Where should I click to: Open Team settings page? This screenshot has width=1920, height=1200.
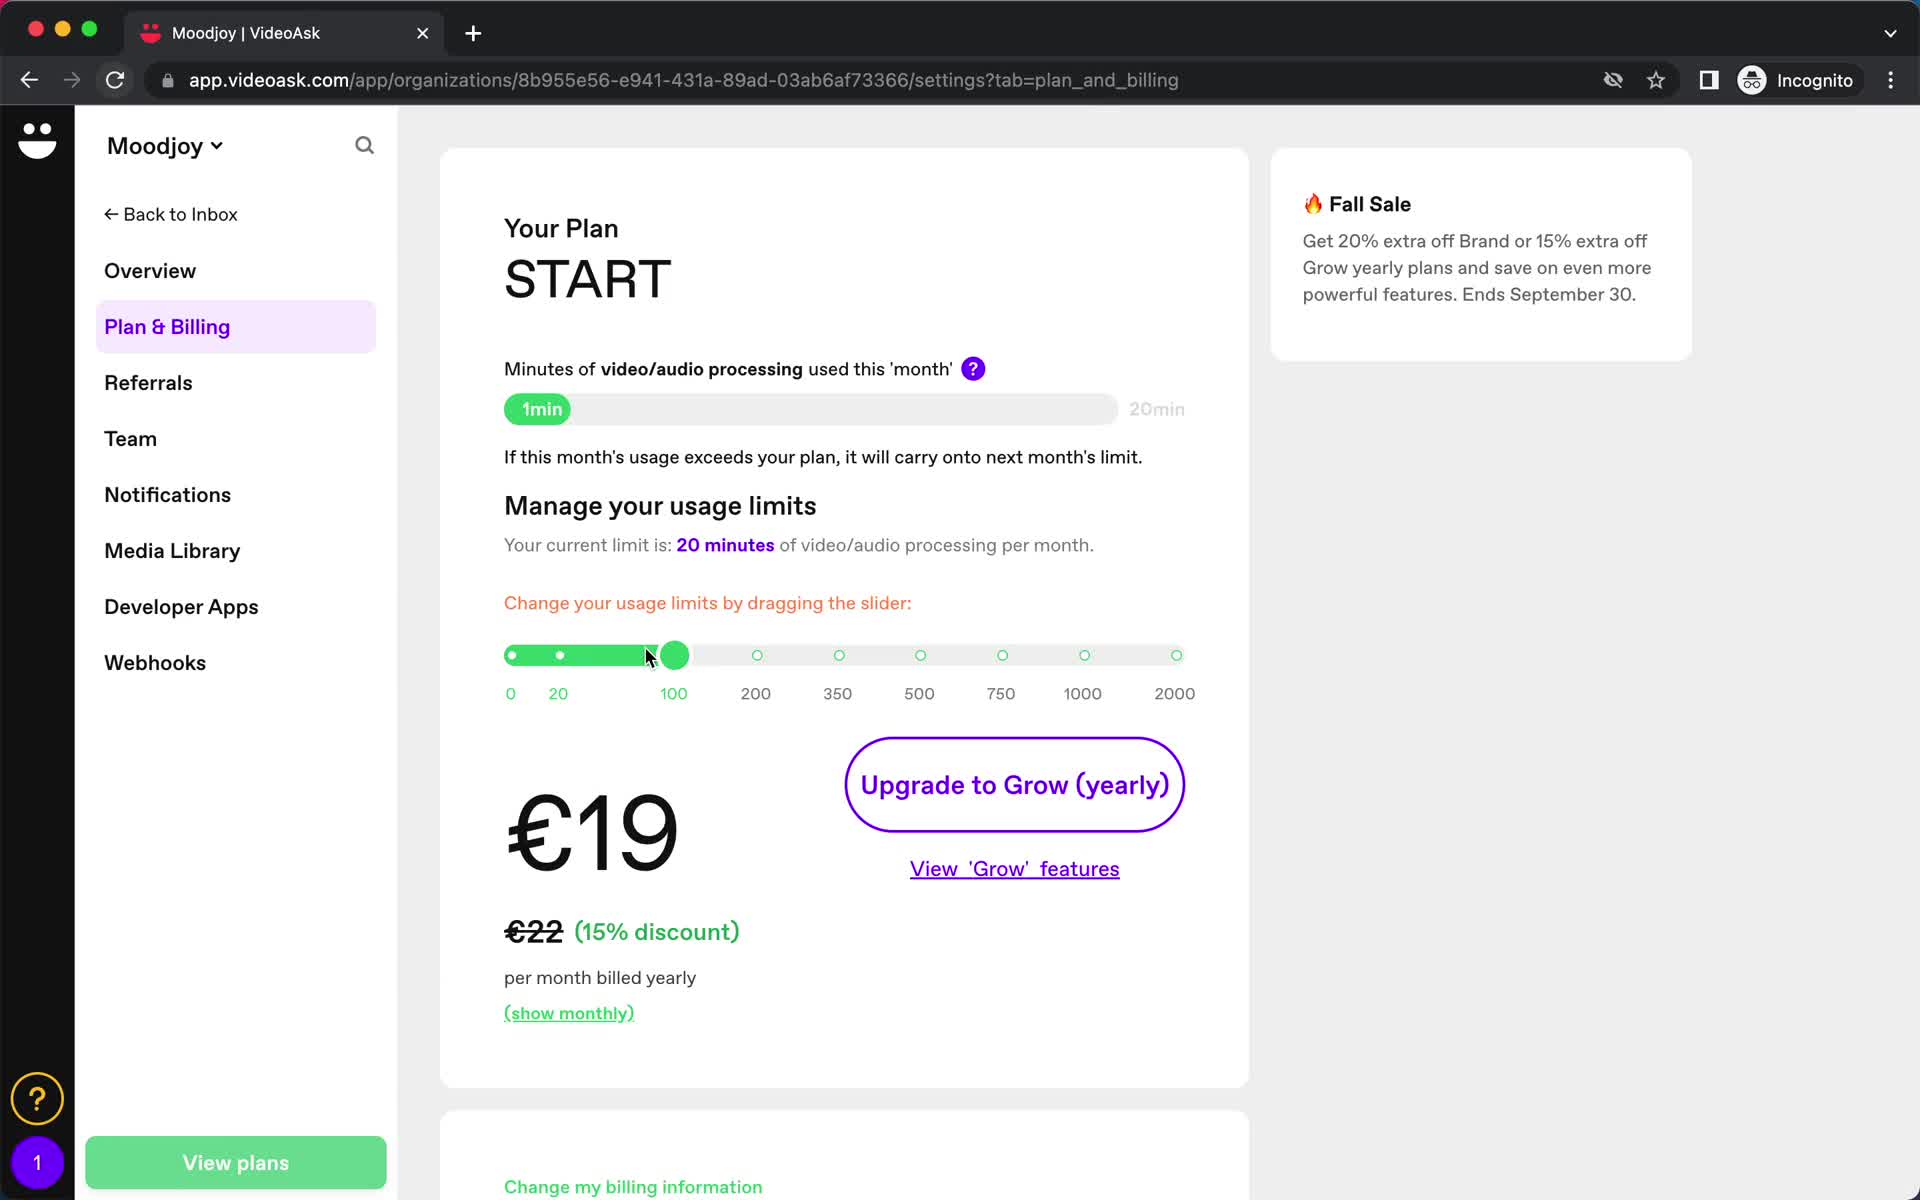[x=131, y=438]
